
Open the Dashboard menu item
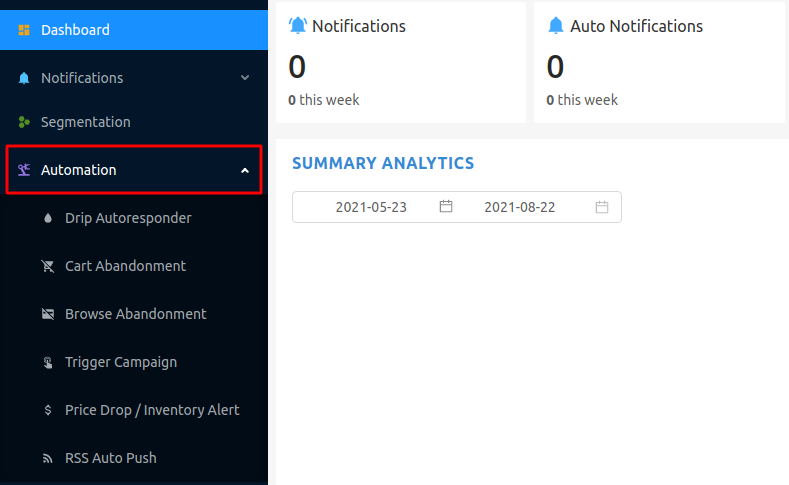(134, 30)
